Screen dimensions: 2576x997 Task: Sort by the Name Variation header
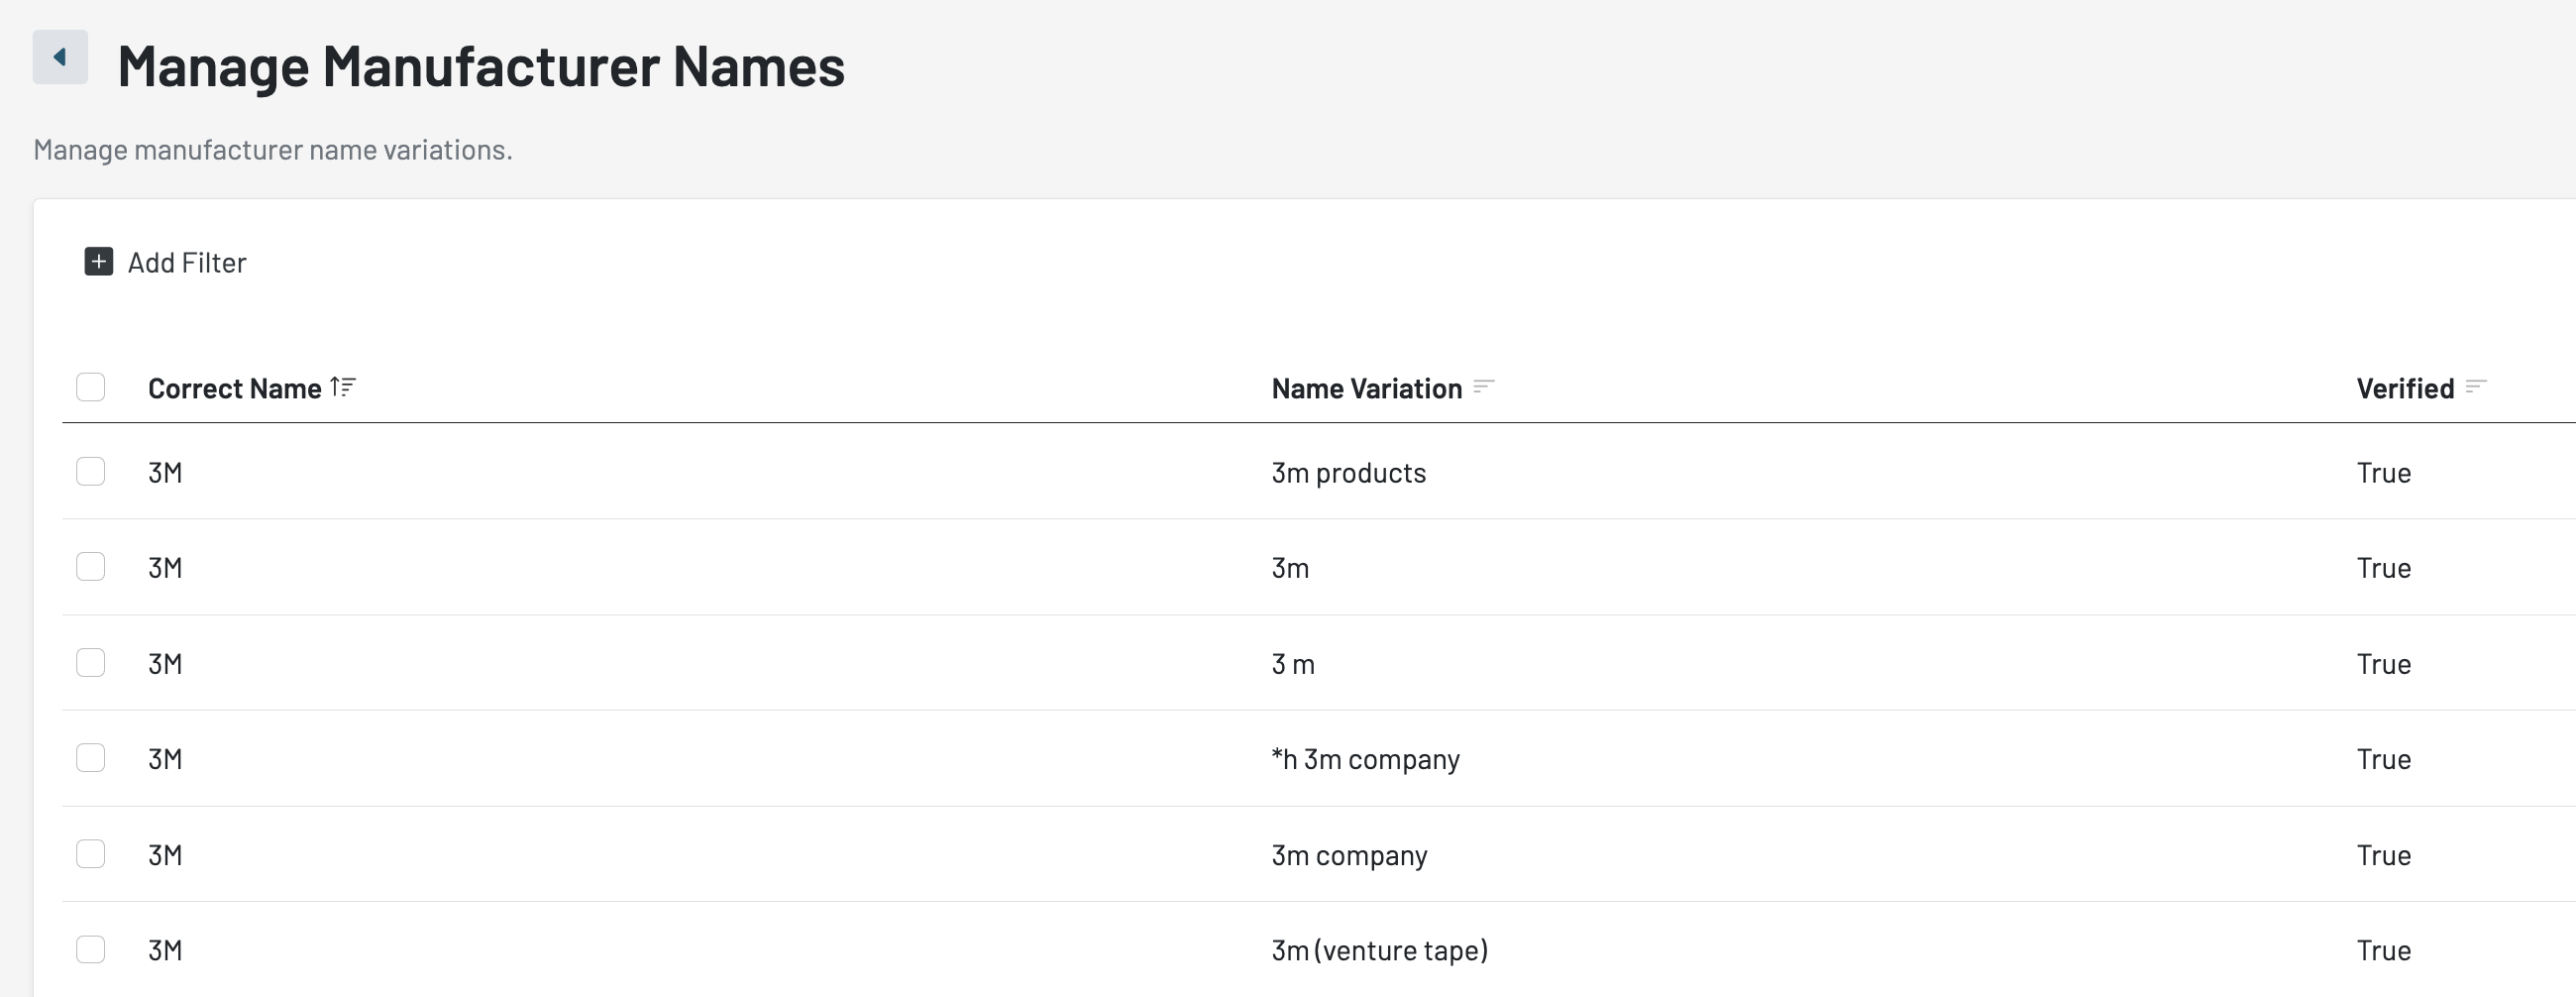coord(1366,389)
